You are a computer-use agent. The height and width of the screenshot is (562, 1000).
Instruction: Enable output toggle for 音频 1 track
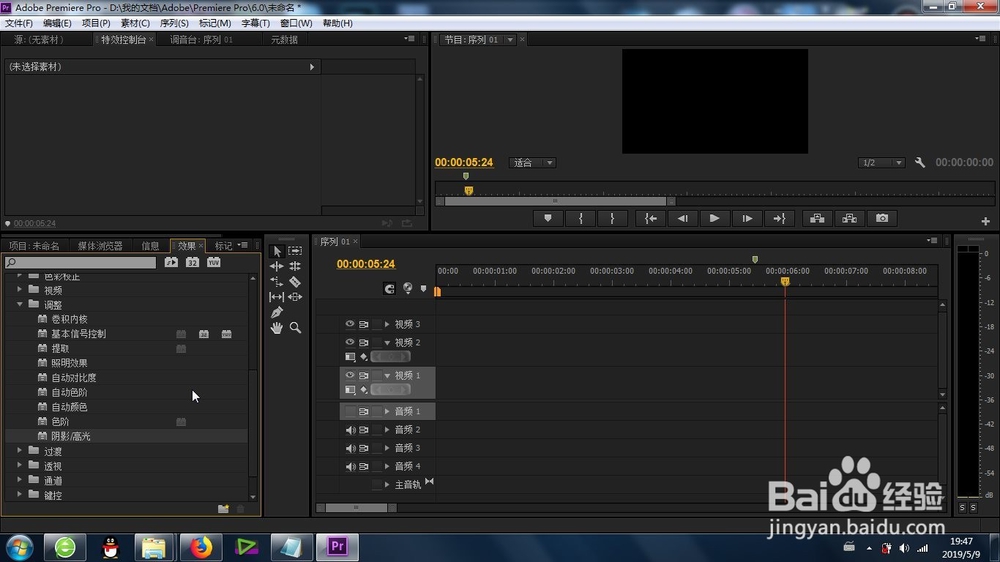click(x=350, y=411)
